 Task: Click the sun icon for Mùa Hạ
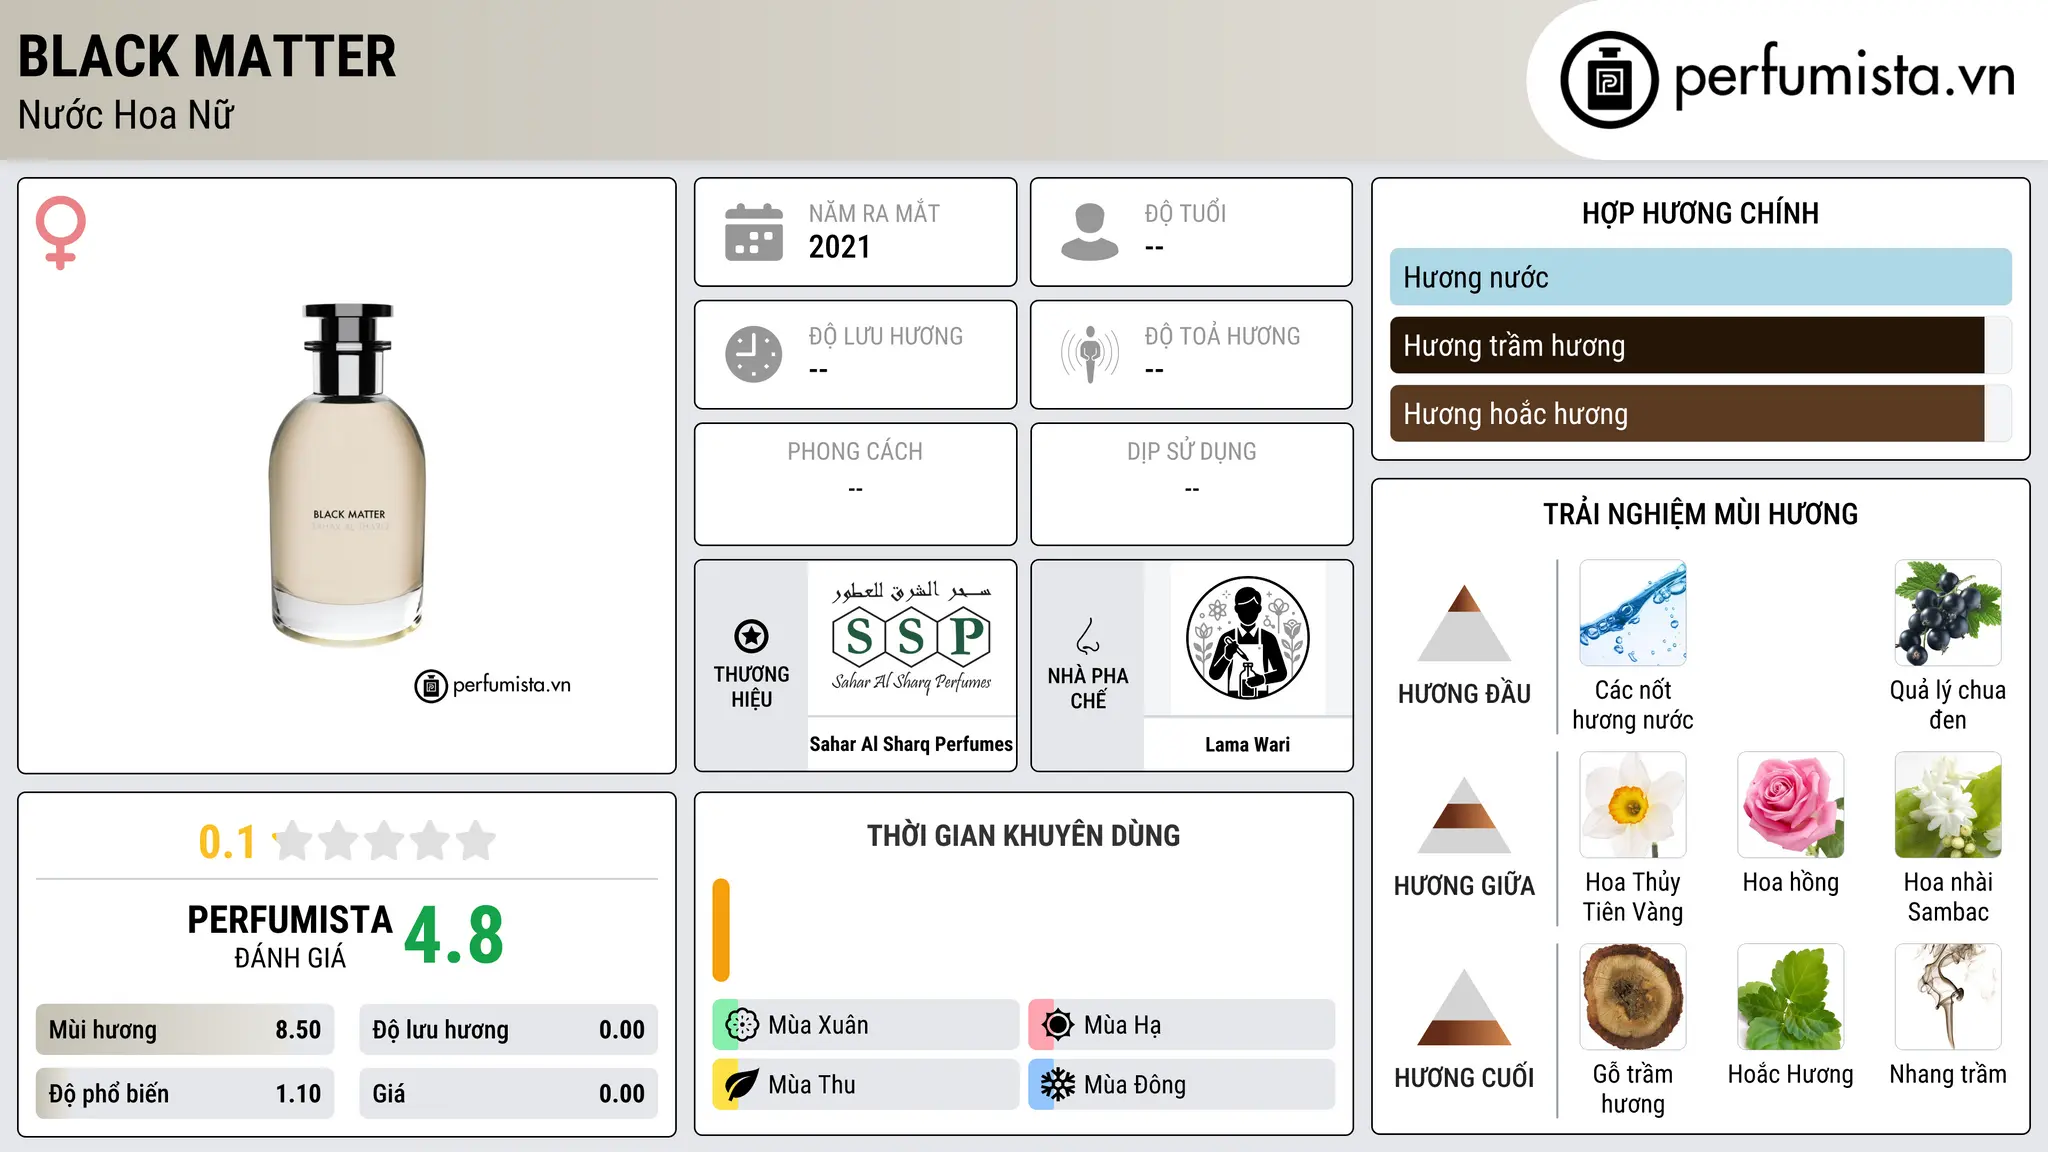[1057, 1025]
